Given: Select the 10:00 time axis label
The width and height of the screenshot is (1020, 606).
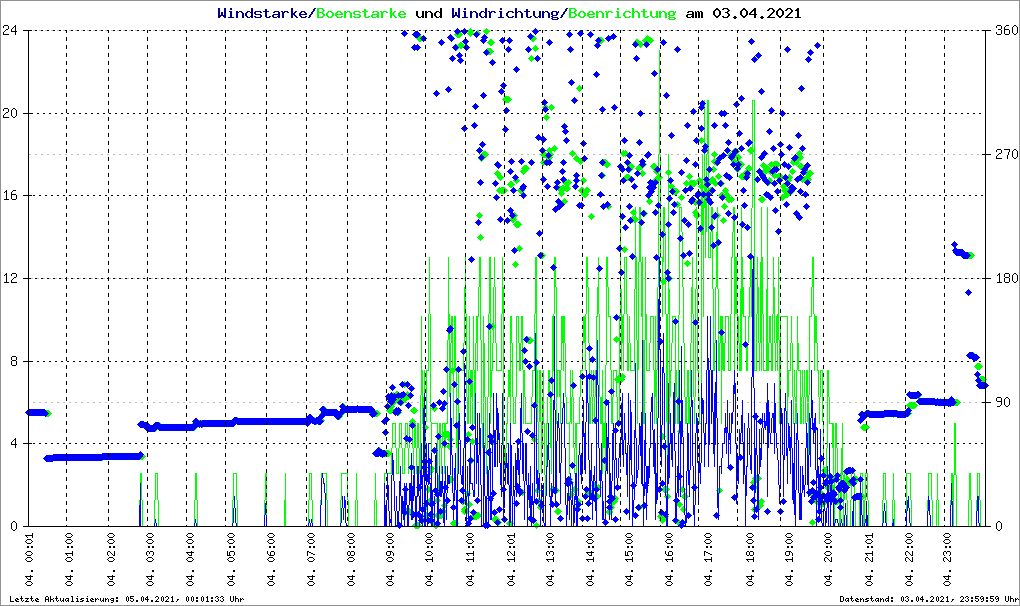Looking at the screenshot, I should [x=430, y=561].
